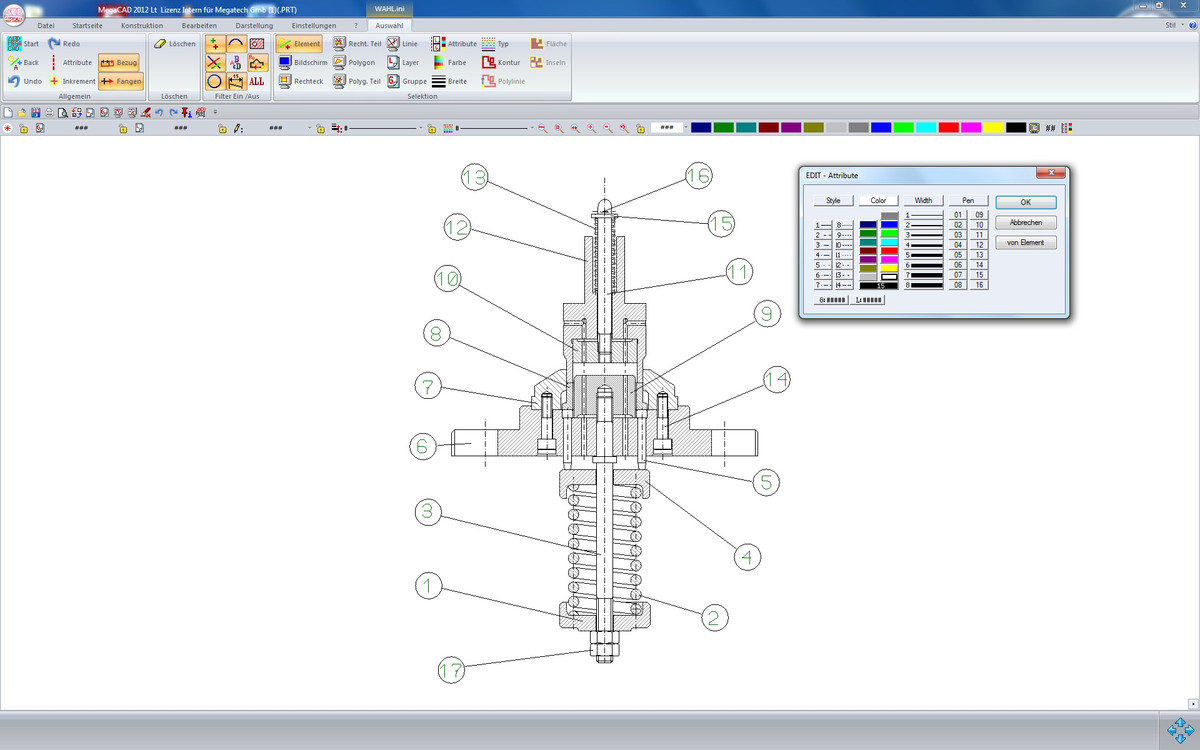
Task: Open dropdown beside the toolbar ### field
Action: [x=685, y=128]
